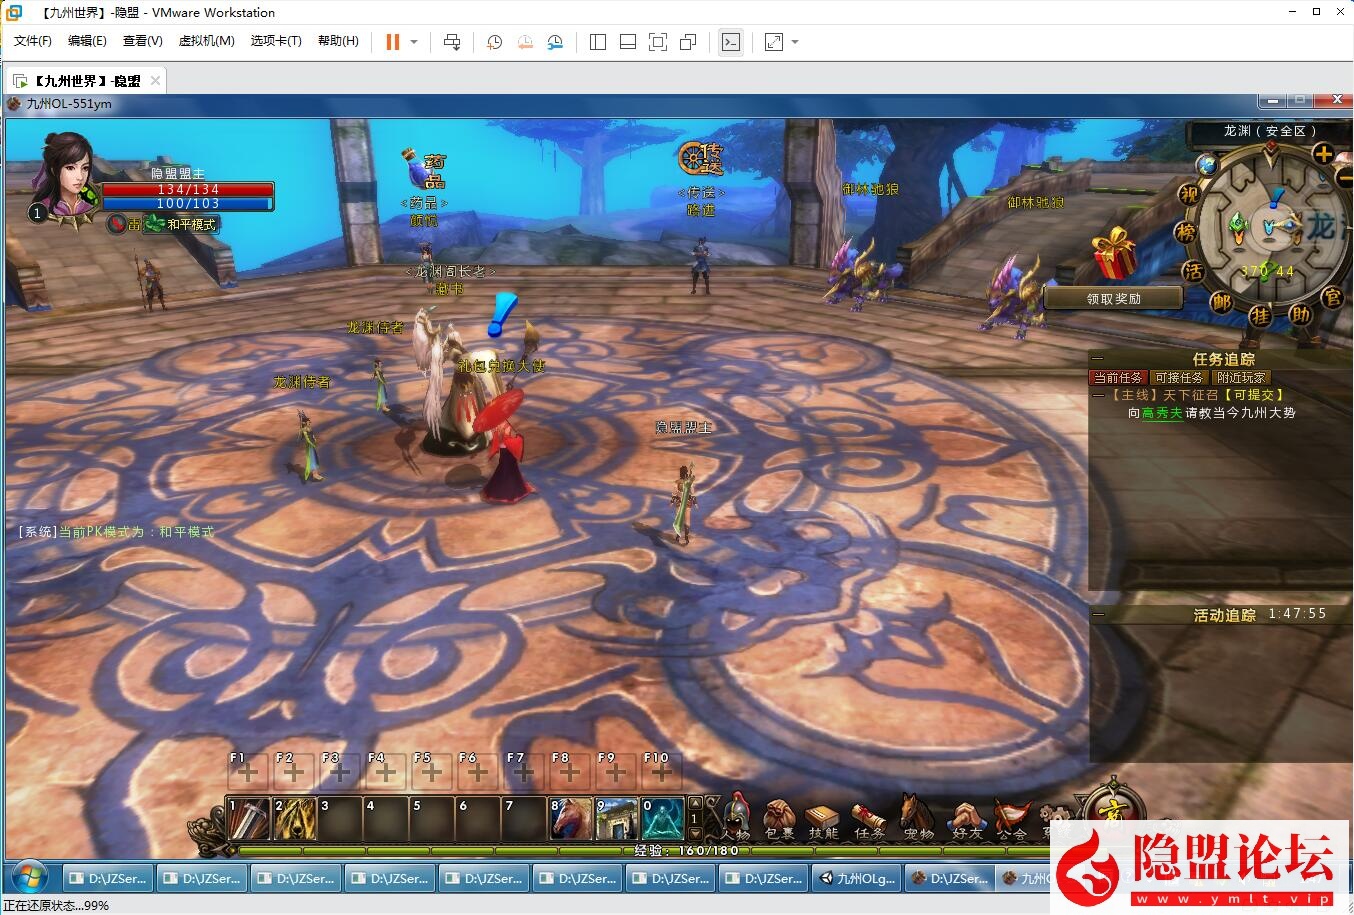This screenshot has height=915, width=1354.
Task: Switch to the 可接任务 tab
Action: pos(1179,377)
